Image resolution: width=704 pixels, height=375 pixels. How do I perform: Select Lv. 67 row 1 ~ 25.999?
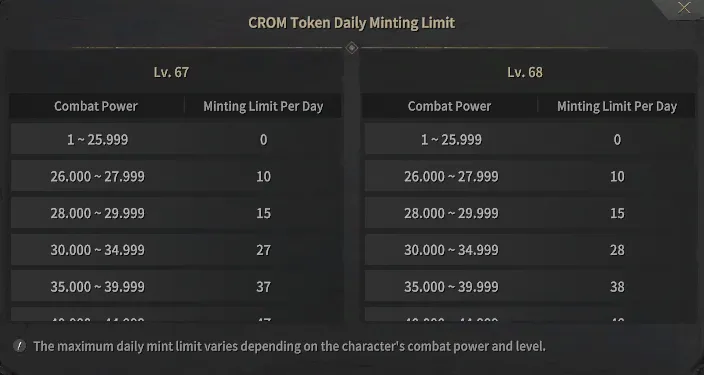tap(176, 139)
